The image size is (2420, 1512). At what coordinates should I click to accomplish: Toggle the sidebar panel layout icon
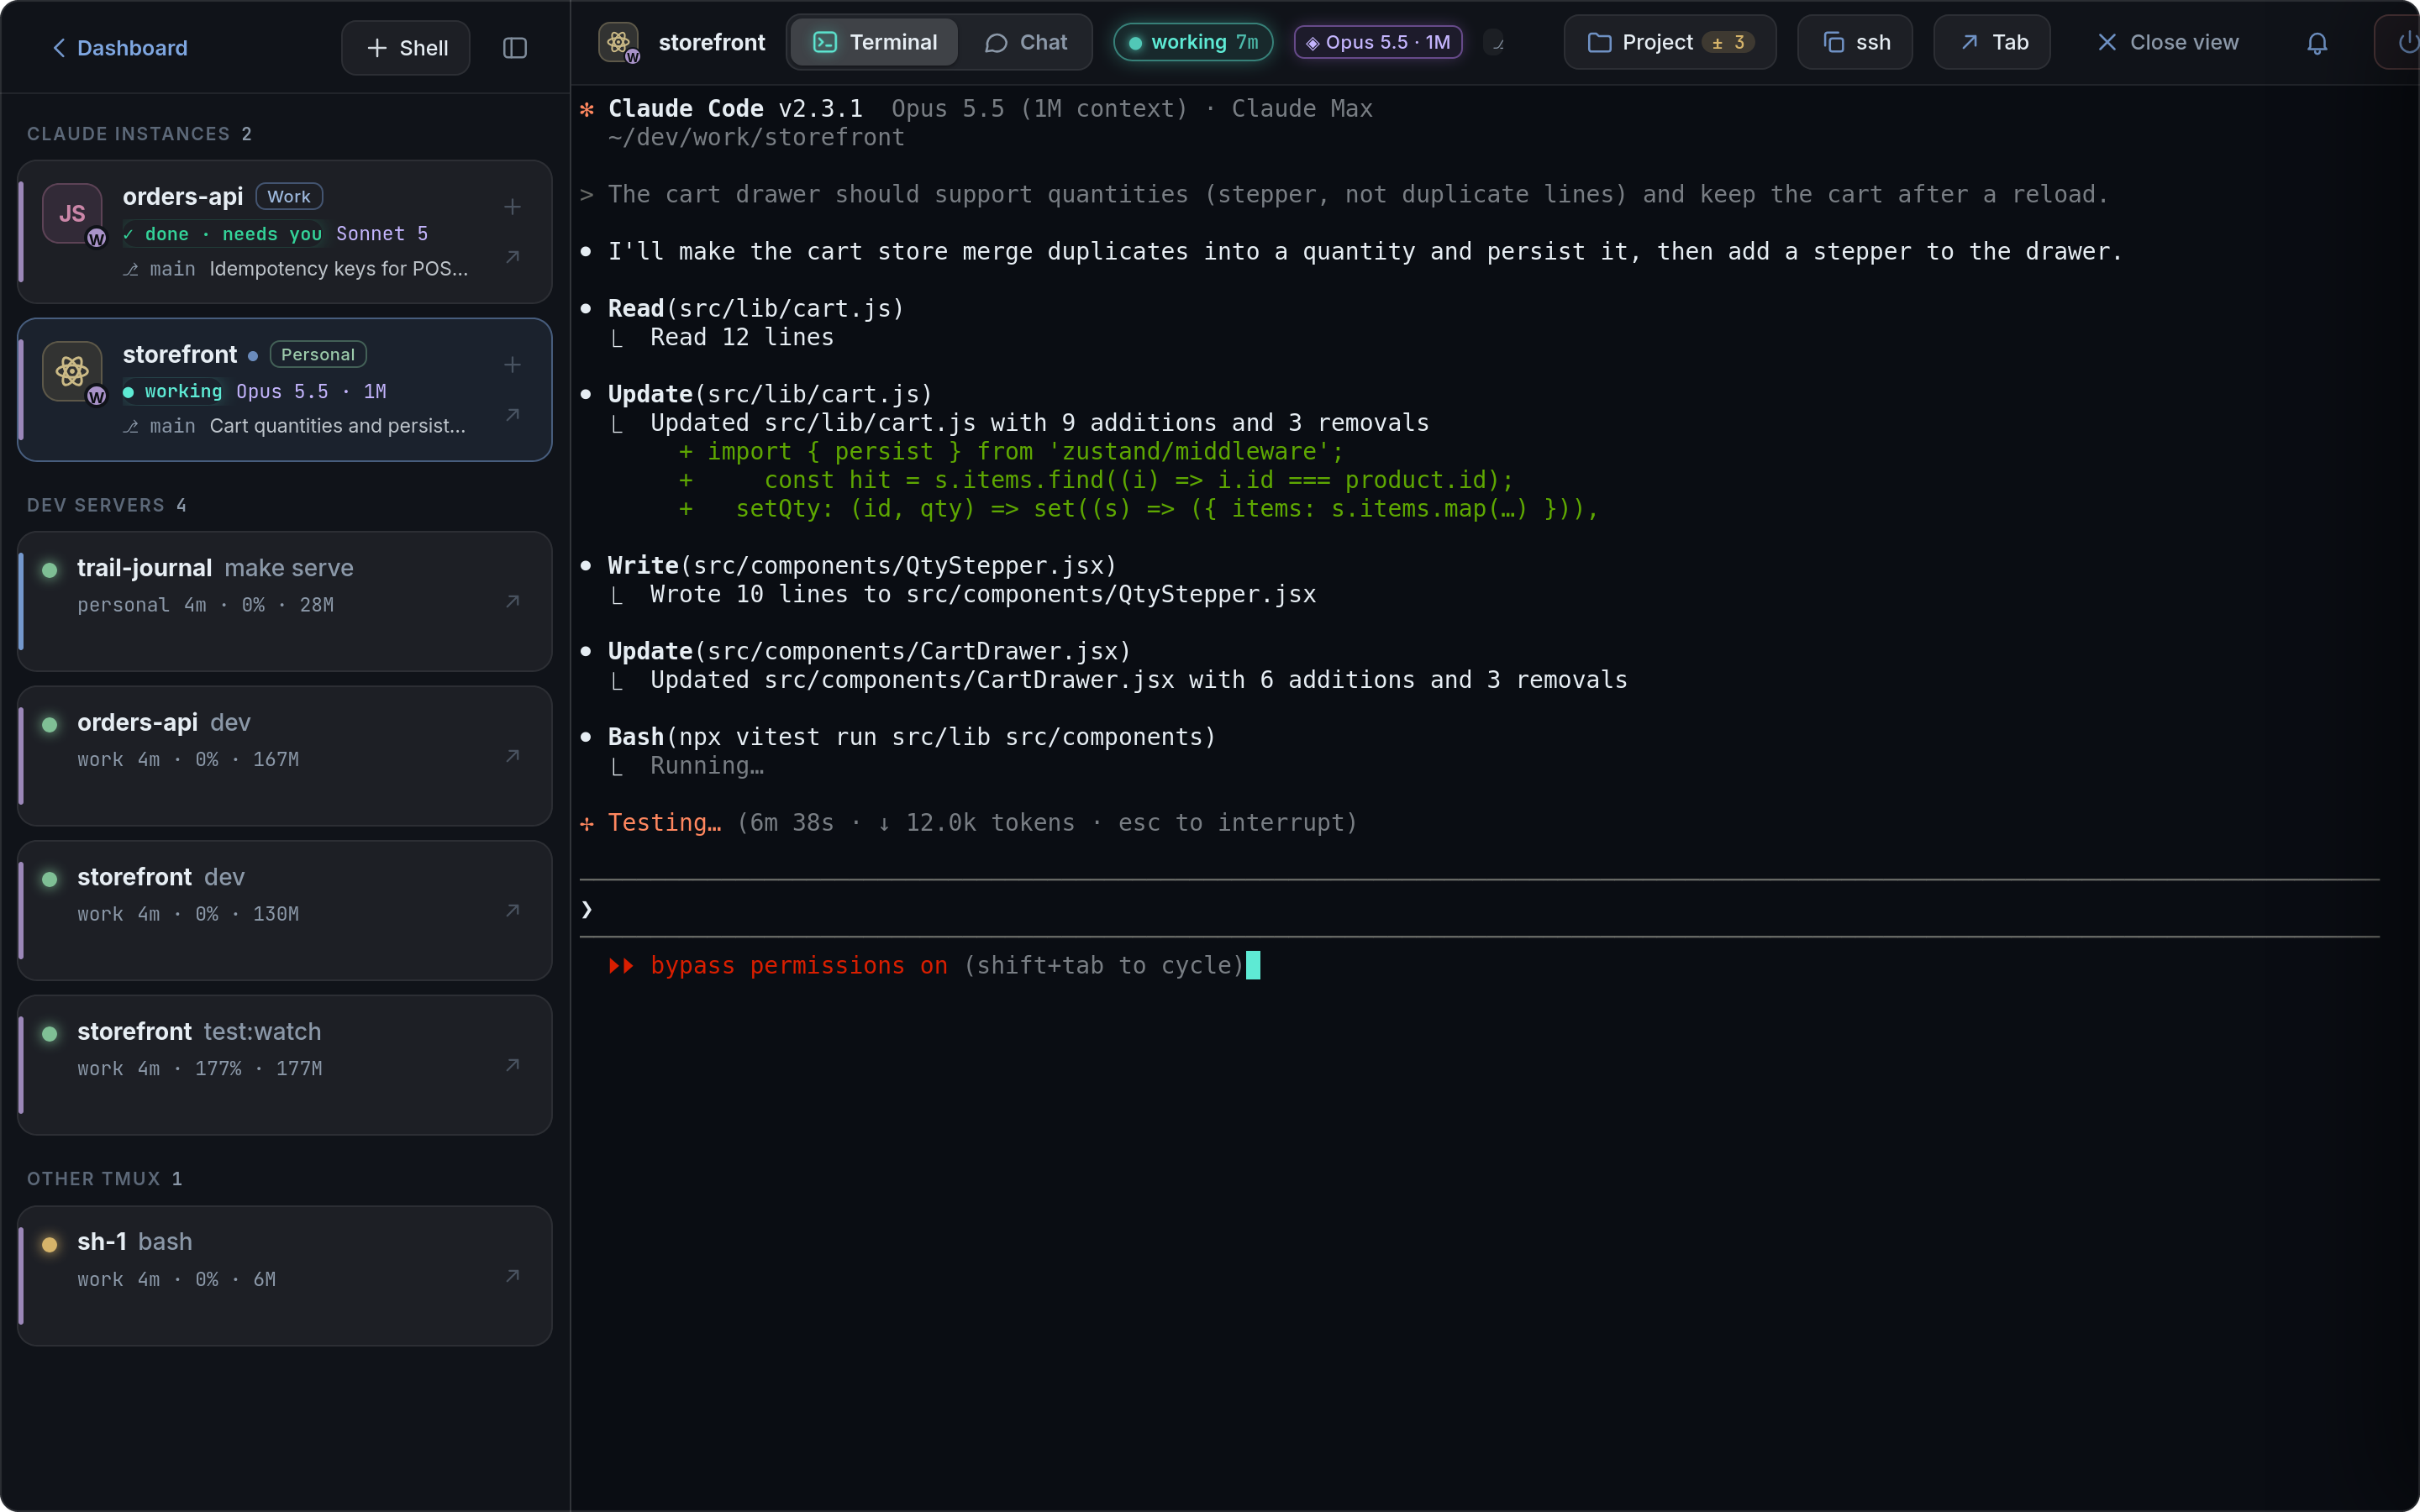514,48
